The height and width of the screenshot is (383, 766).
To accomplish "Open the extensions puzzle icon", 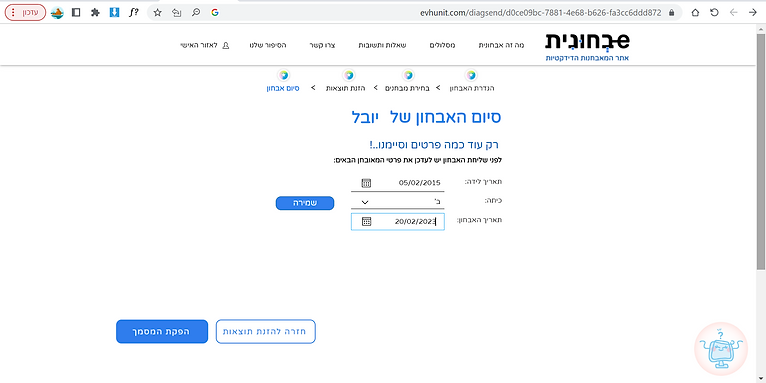I will point(95,13).
